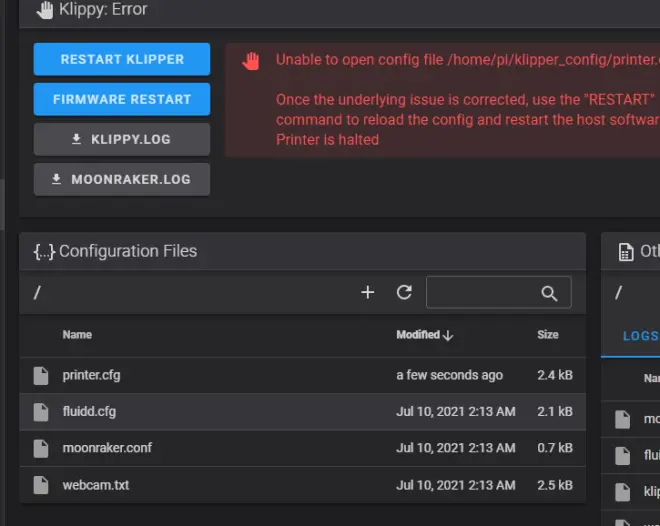Click the red halted hand icon
The image size is (660, 526).
pyautogui.click(x=251, y=61)
